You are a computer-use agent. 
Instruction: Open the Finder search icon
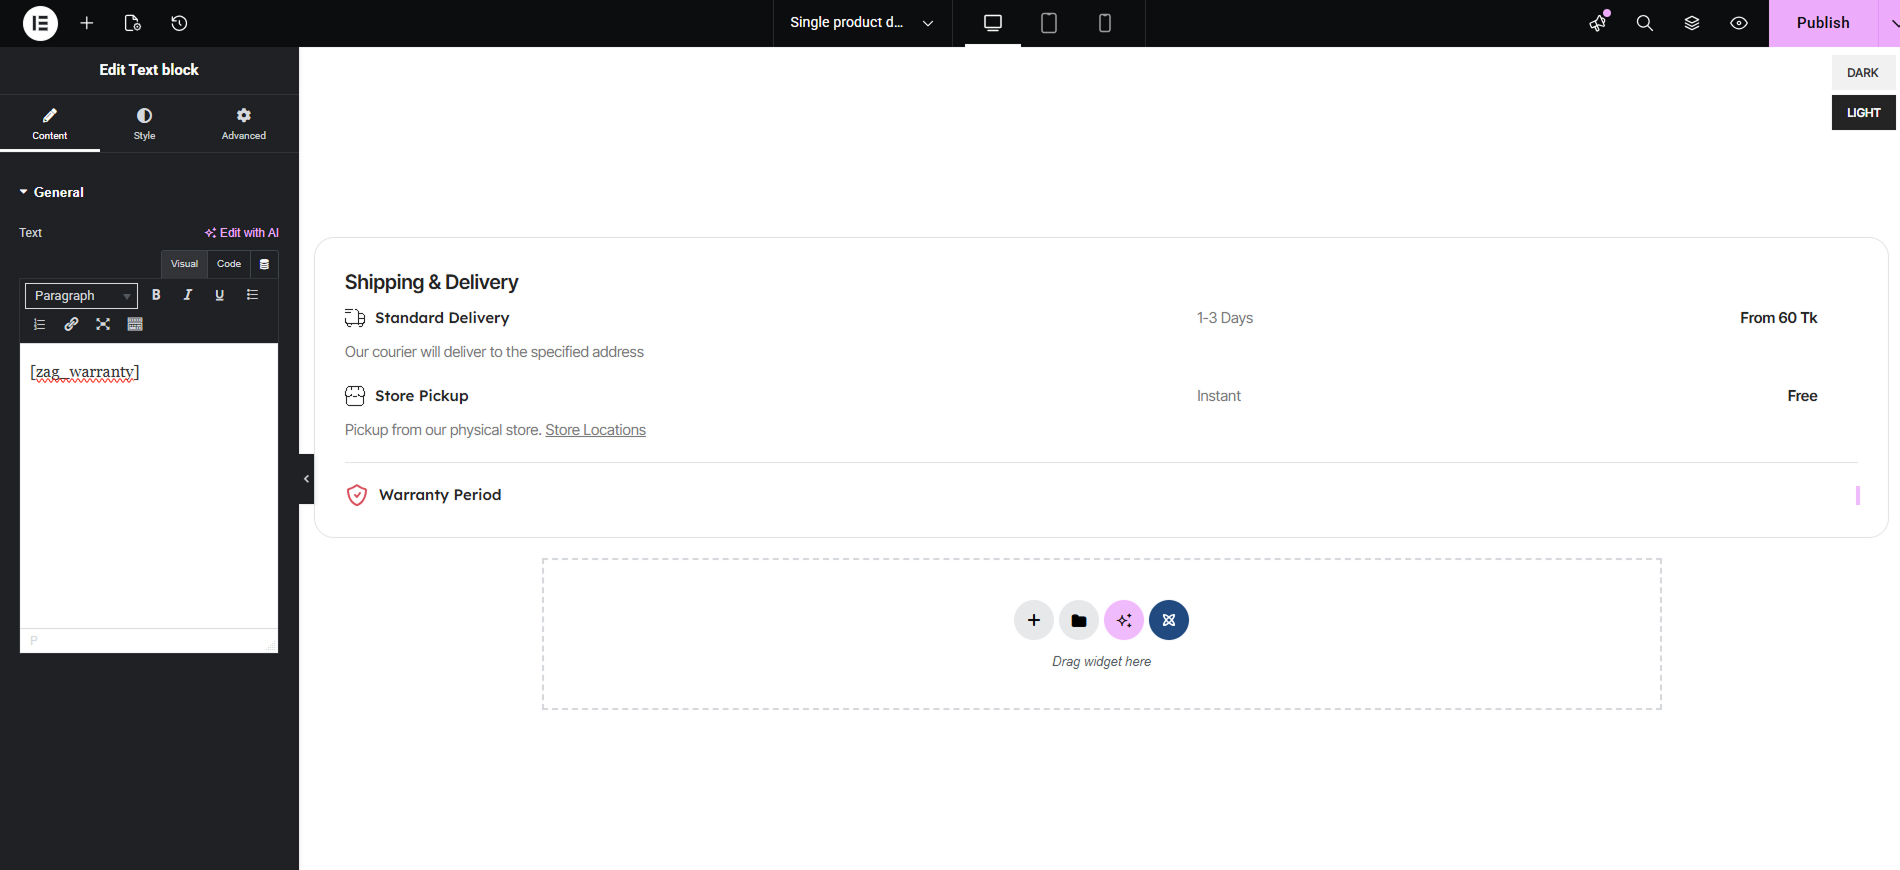pos(1644,23)
